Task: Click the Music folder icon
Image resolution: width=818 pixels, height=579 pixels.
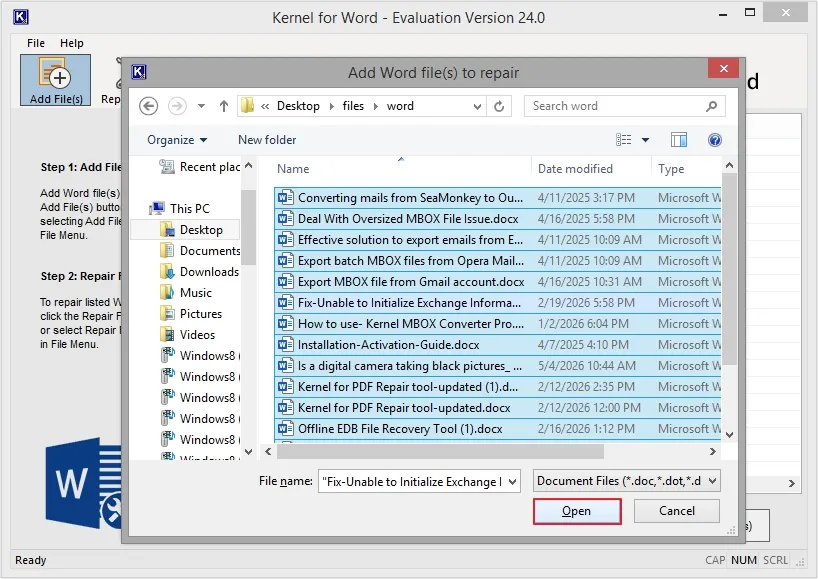Action: 167,293
